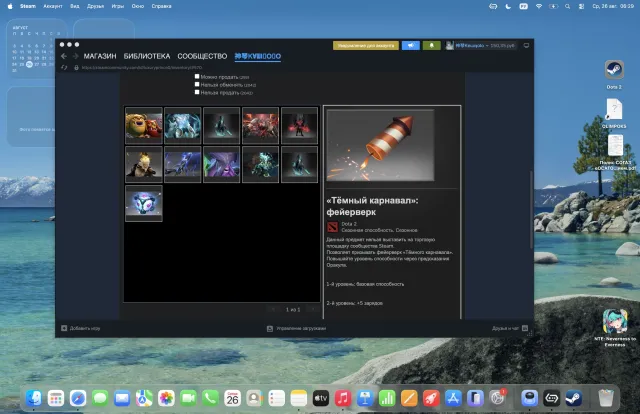Screen dimensions: 640x414
Task: Click Добавить игру at bottom left
Action: (x=81, y=328)
